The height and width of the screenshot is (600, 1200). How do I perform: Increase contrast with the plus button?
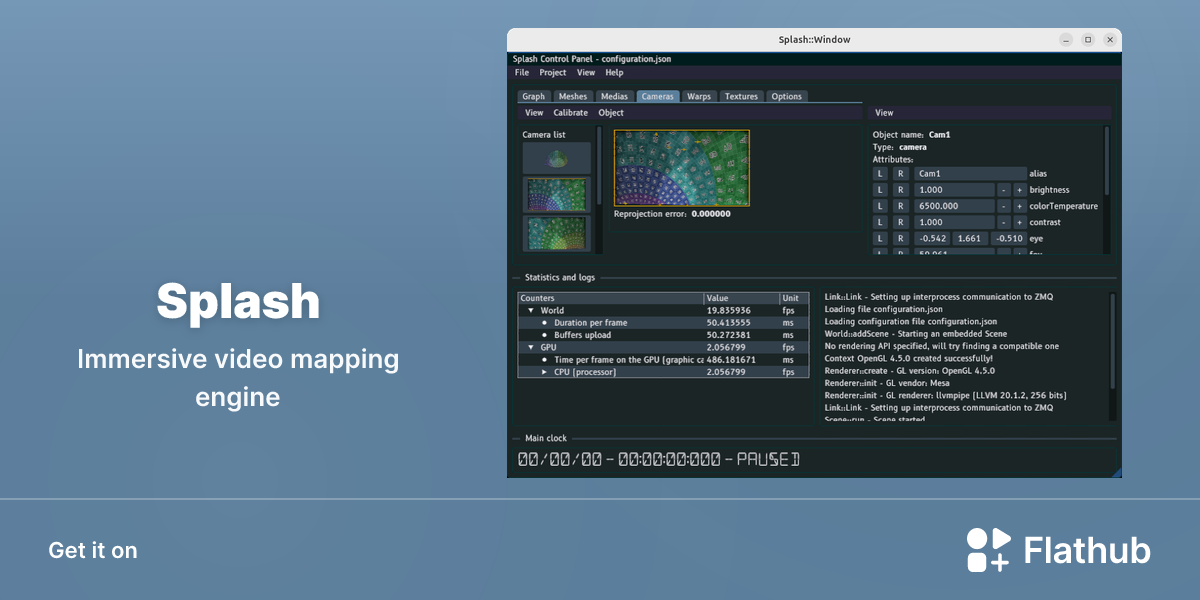tap(1019, 222)
